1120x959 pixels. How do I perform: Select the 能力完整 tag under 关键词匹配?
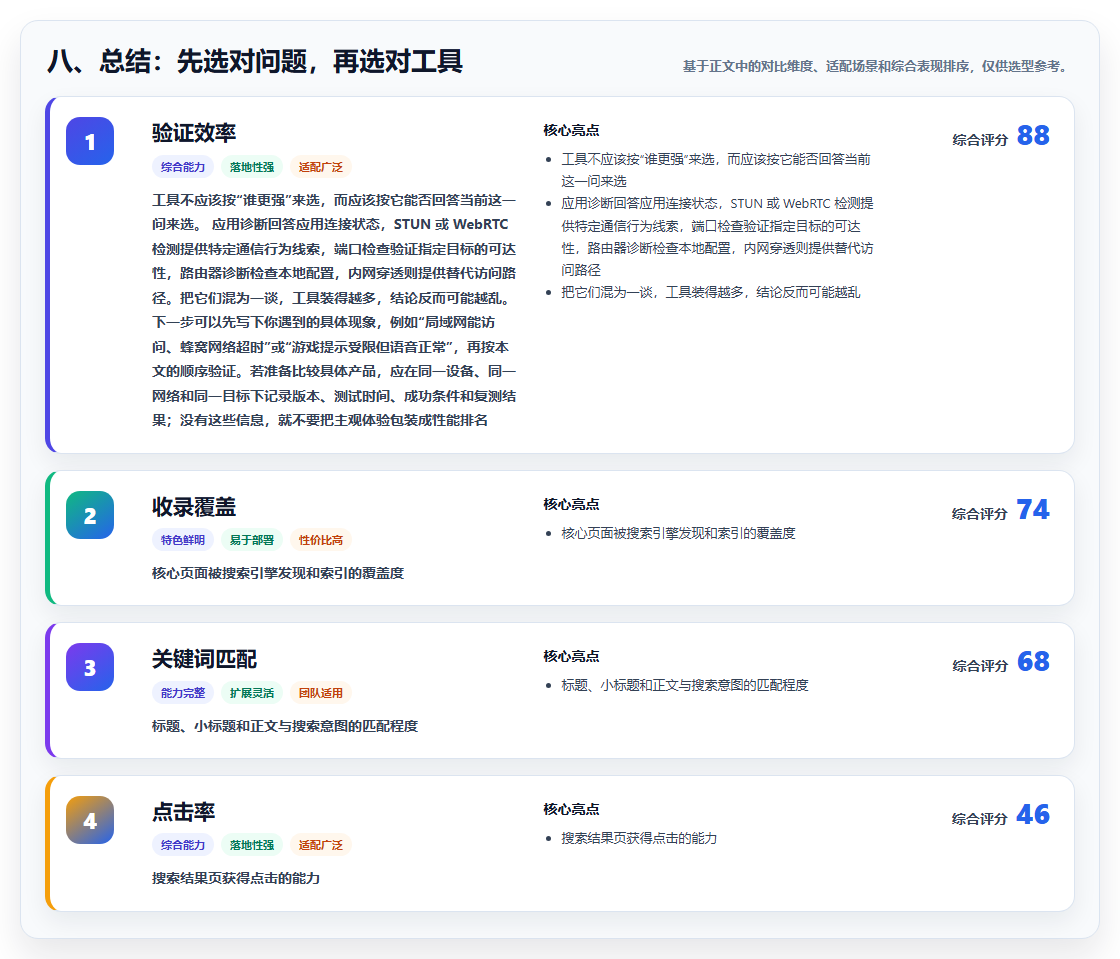(x=183, y=693)
